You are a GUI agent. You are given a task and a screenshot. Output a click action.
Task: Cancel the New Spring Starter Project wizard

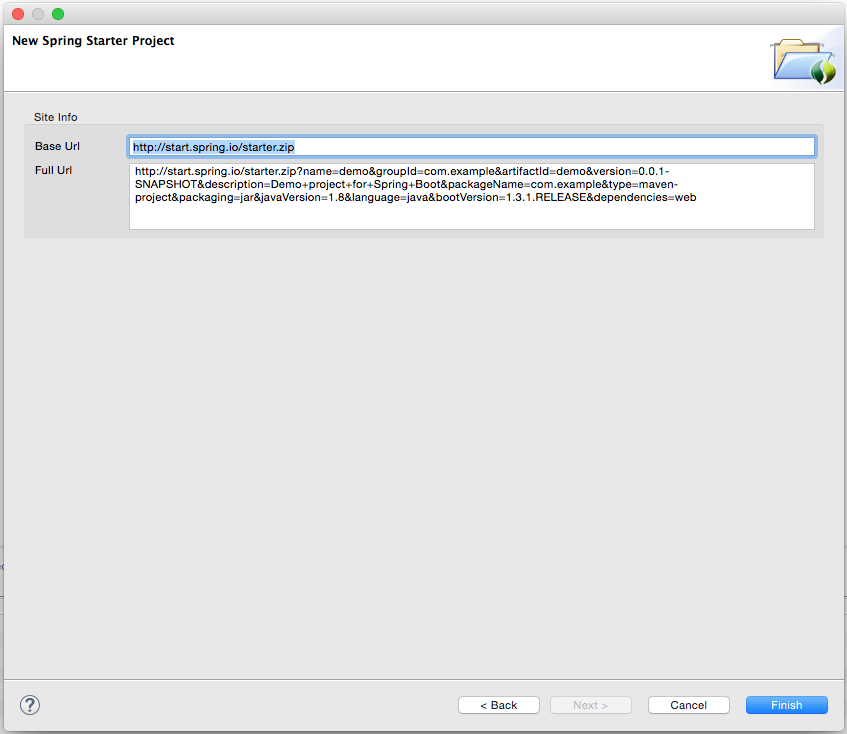(x=688, y=705)
